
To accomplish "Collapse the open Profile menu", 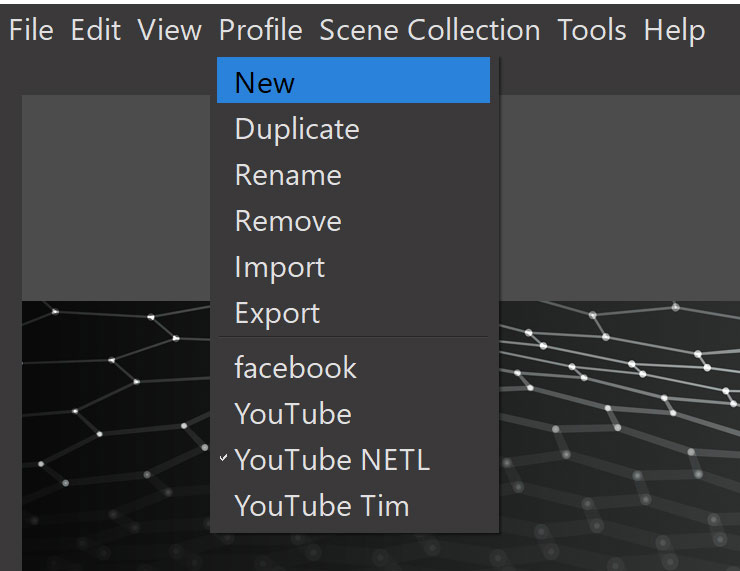I will pyautogui.click(x=260, y=30).
